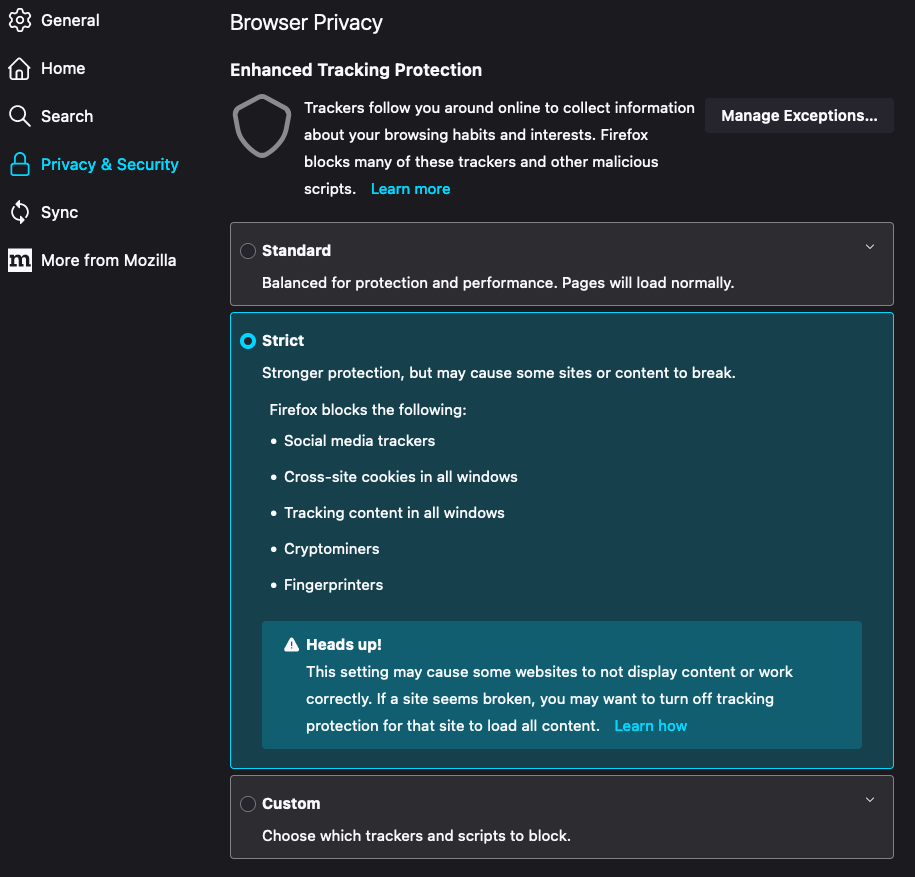The height and width of the screenshot is (877, 915).
Task: Click 'Stronger protection' description under Strict
Action: point(498,373)
